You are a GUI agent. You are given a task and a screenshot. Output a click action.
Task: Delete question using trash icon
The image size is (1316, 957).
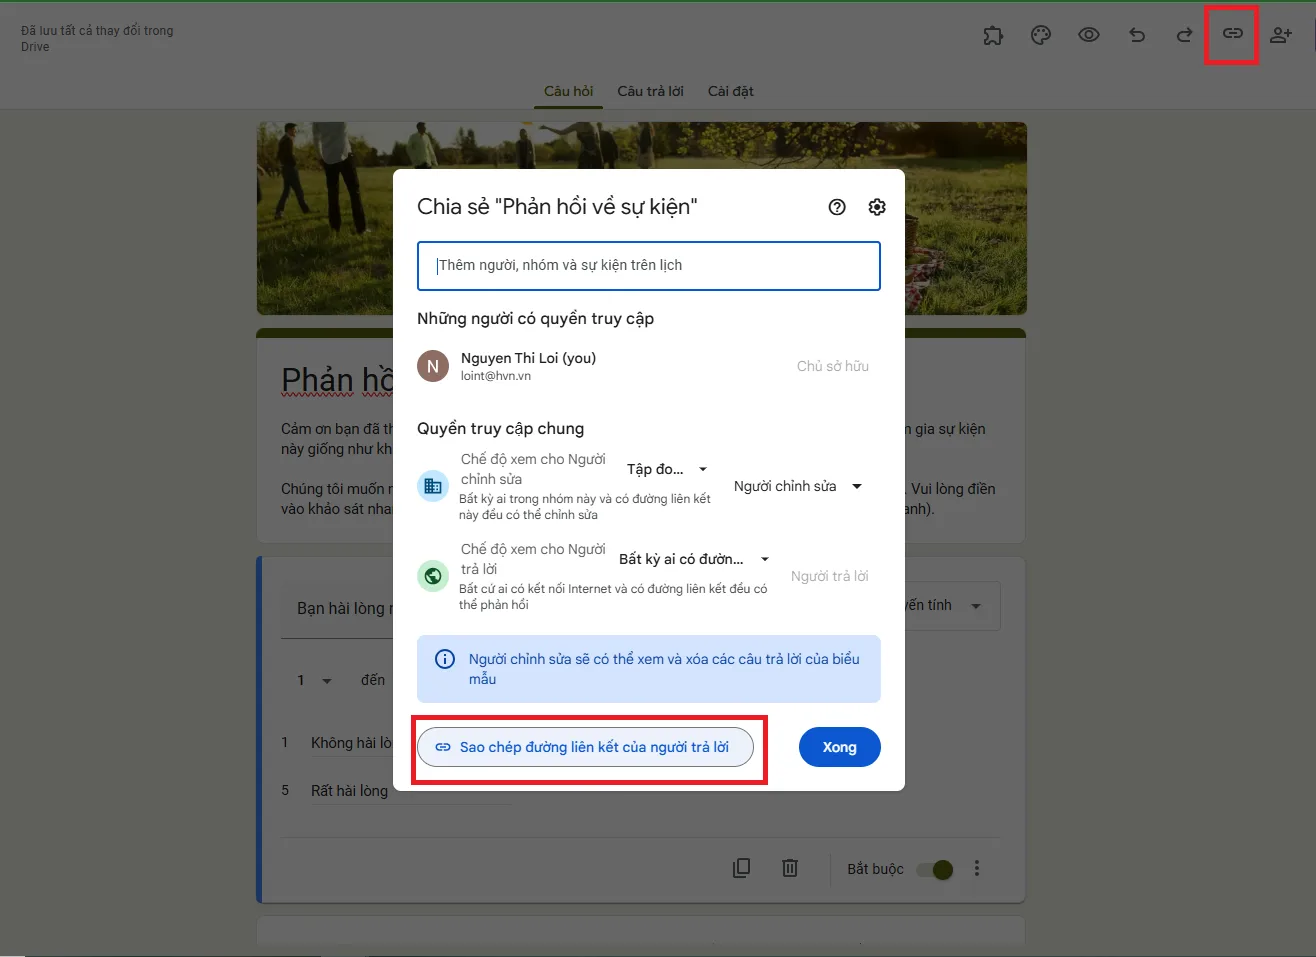[790, 868]
